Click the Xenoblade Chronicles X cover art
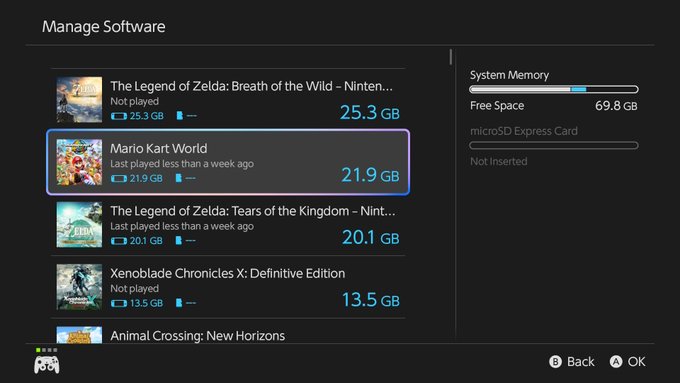 tap(79, 287)
